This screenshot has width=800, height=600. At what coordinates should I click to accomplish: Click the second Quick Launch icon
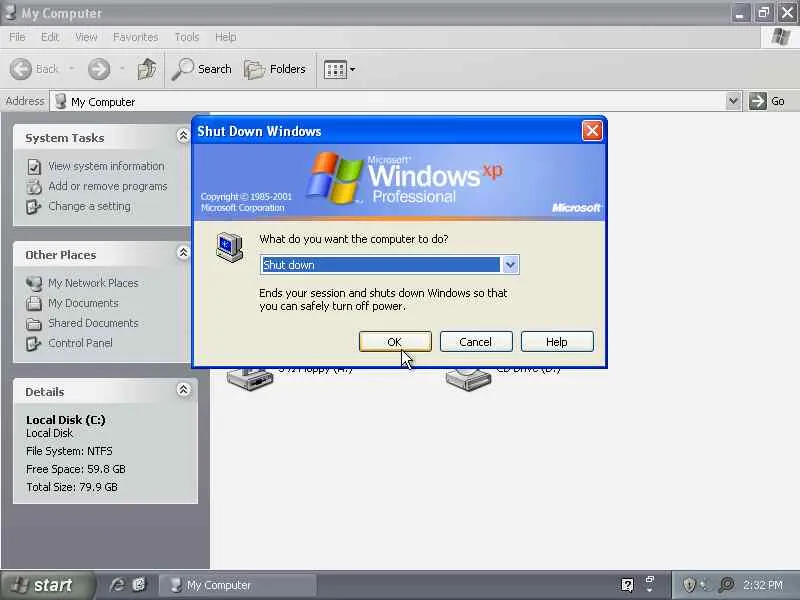click(x=139, y=585)
